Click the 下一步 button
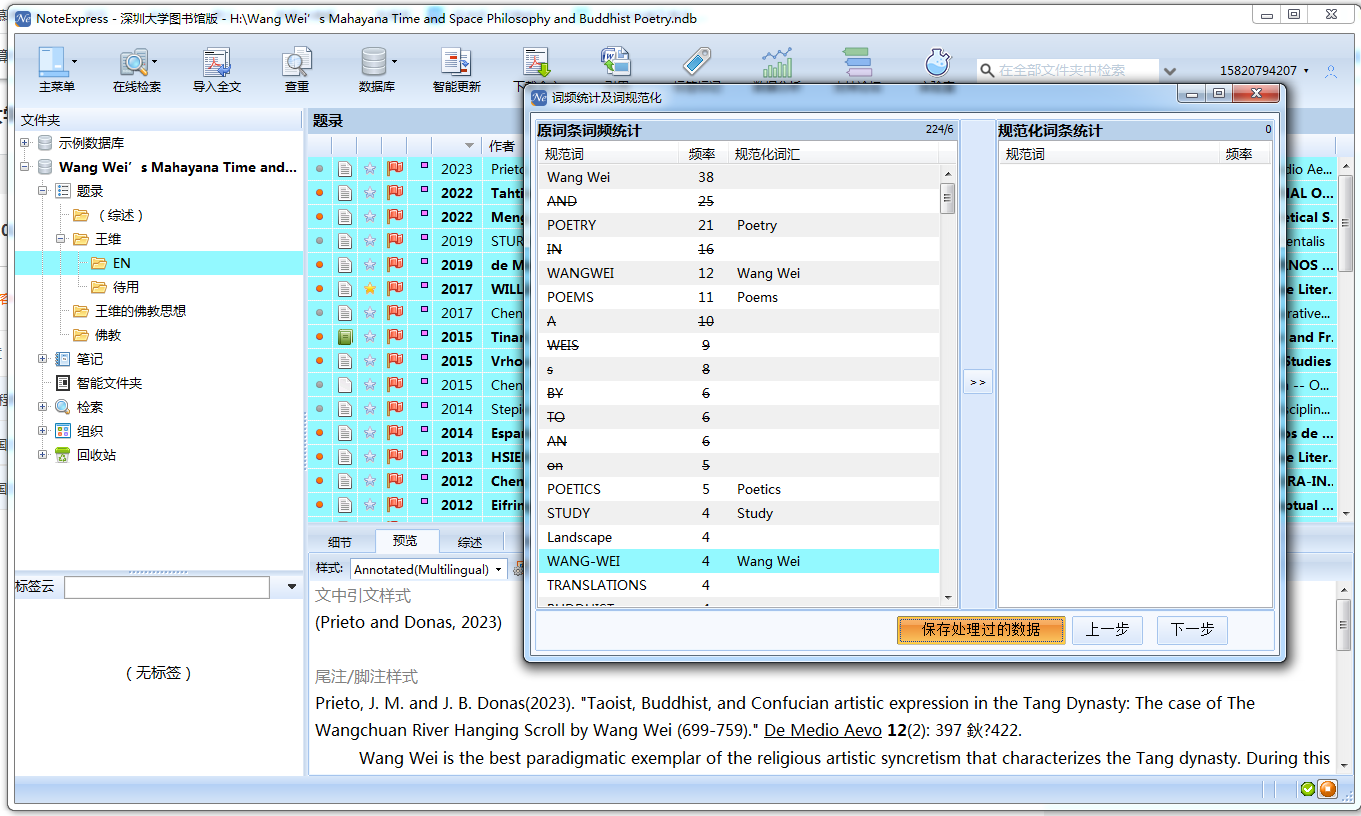 pyautogui.click(x=1192, y=629)
